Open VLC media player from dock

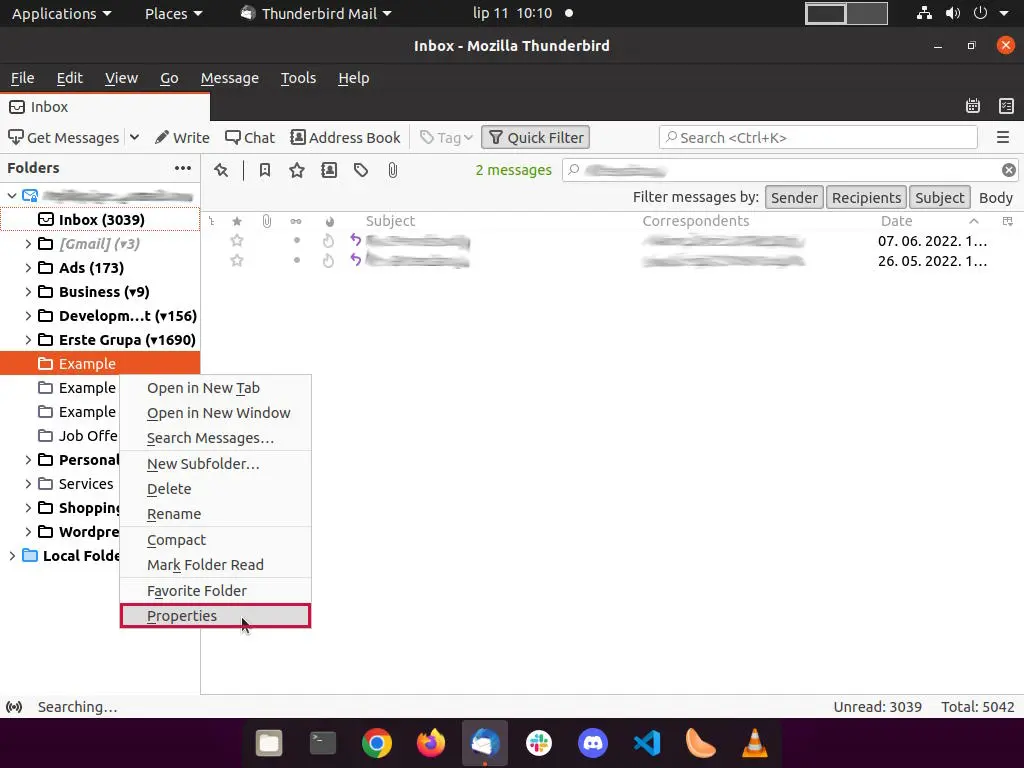754,743
